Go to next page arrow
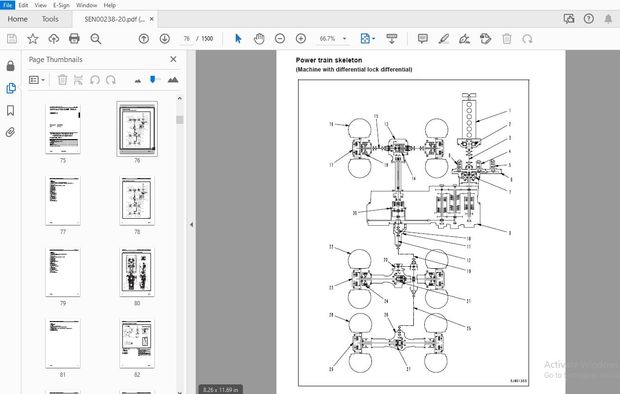 pos(165,39)
